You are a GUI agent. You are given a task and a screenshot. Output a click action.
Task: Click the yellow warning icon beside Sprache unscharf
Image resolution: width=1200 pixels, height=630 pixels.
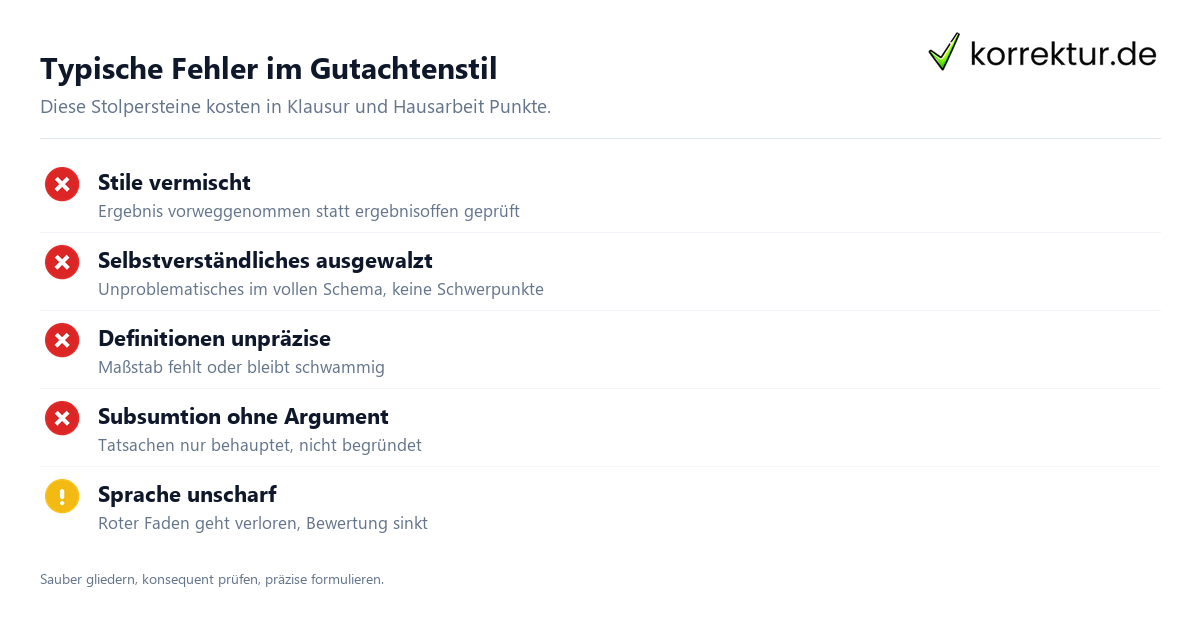coord(62,496)
